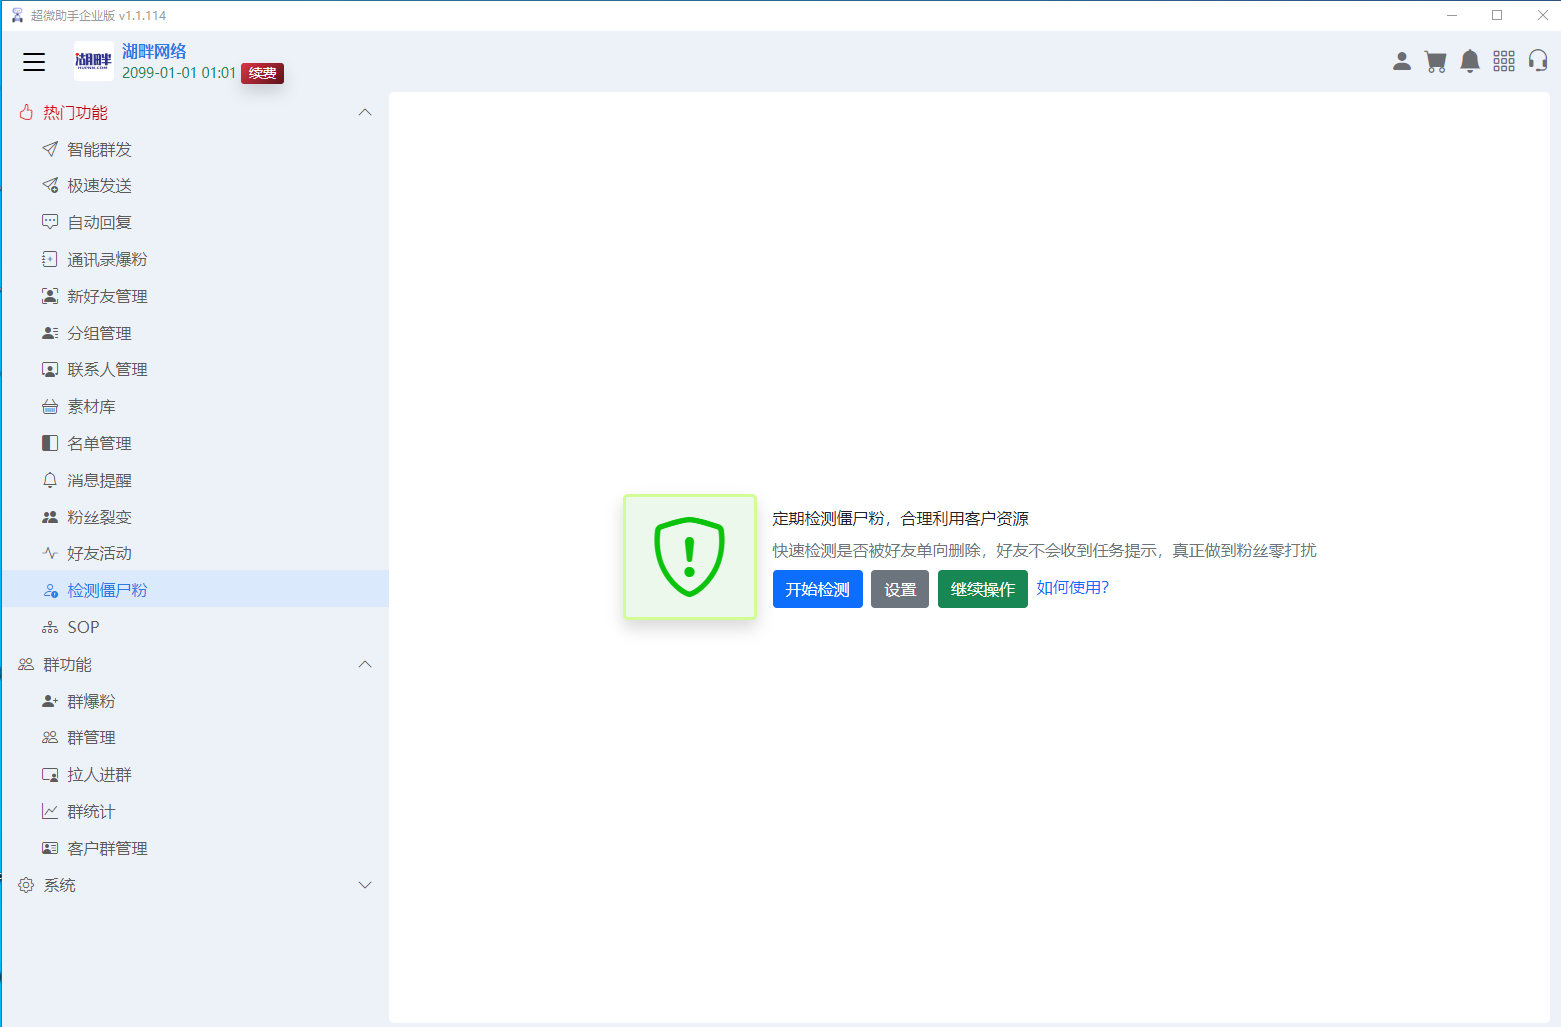
Task: Click the 湖畔 company logo
Action: (x=93, y=61)
